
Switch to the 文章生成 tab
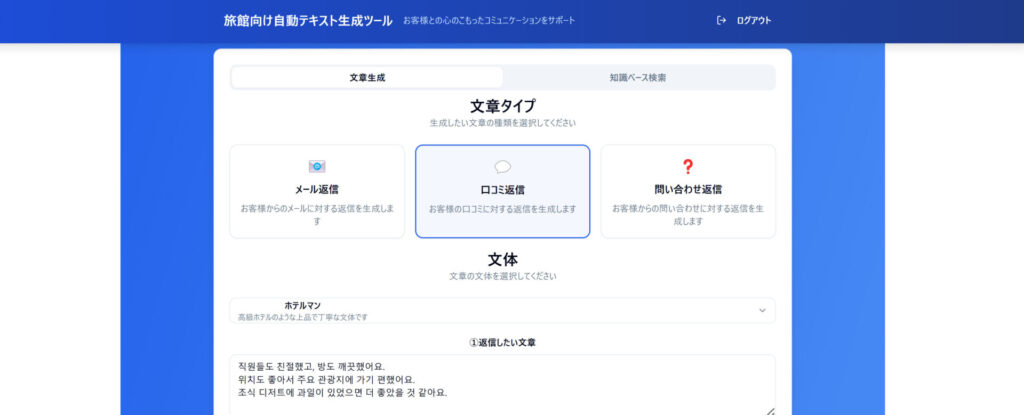pyautogui.click(x=367, y=77)
